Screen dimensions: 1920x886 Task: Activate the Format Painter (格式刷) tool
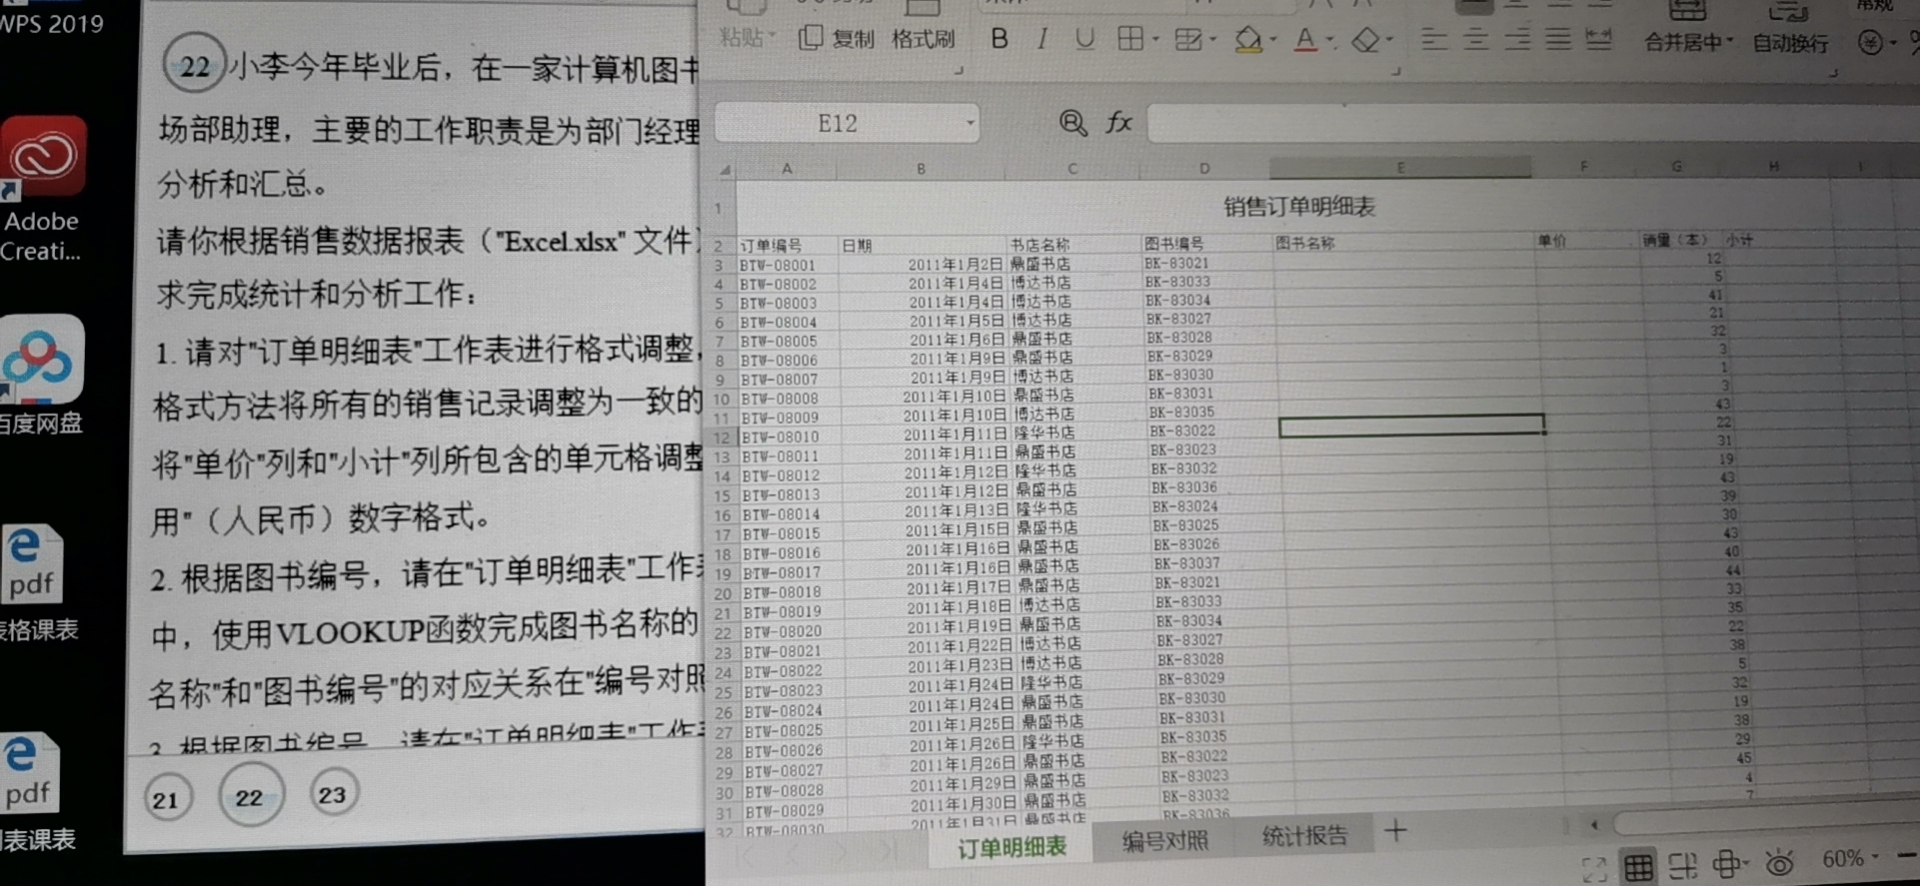[x=922, y=39]
